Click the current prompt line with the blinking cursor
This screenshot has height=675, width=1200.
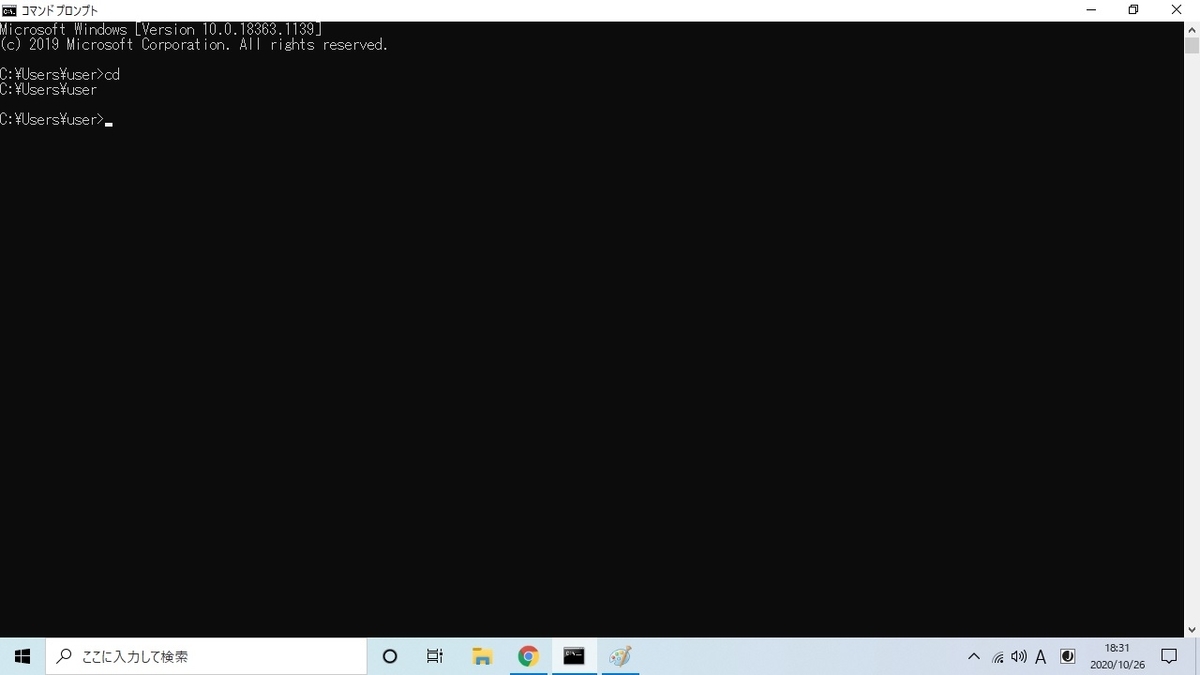56,120
